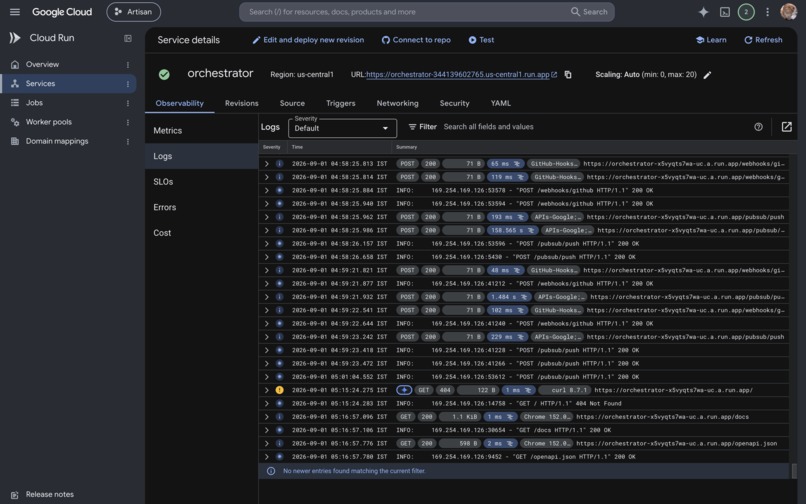Open more options for Services

[x=127, y=84]
